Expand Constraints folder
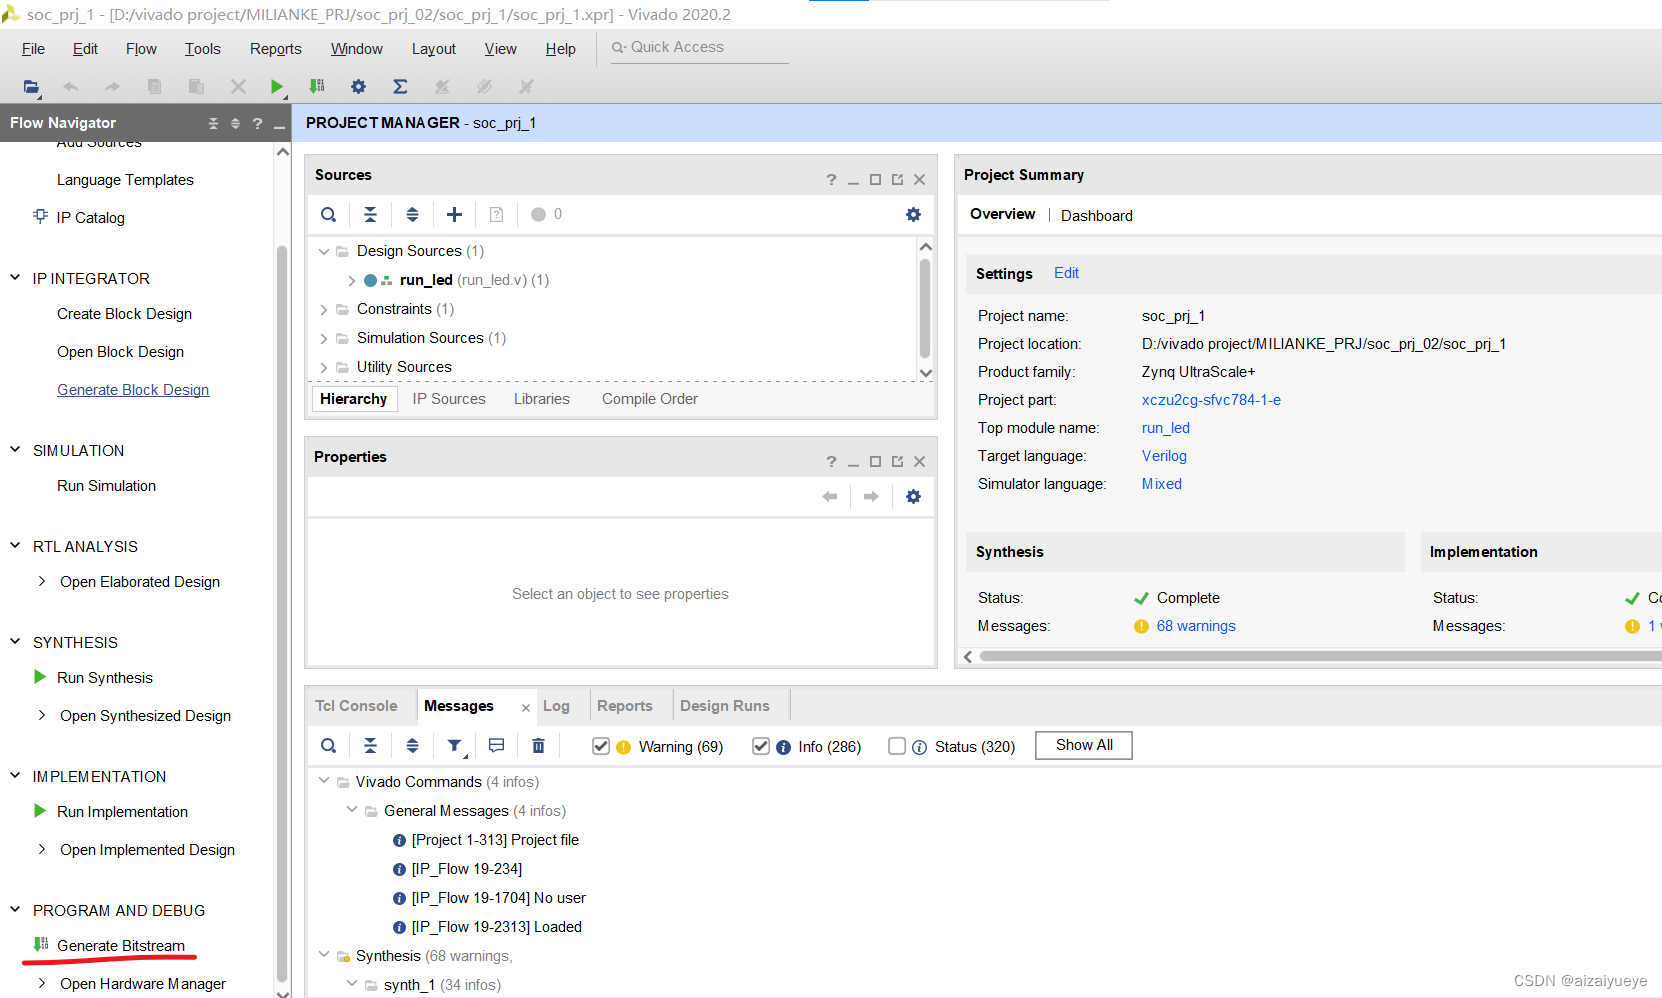Screen dimensions: 1662x998 pos(323,309)
